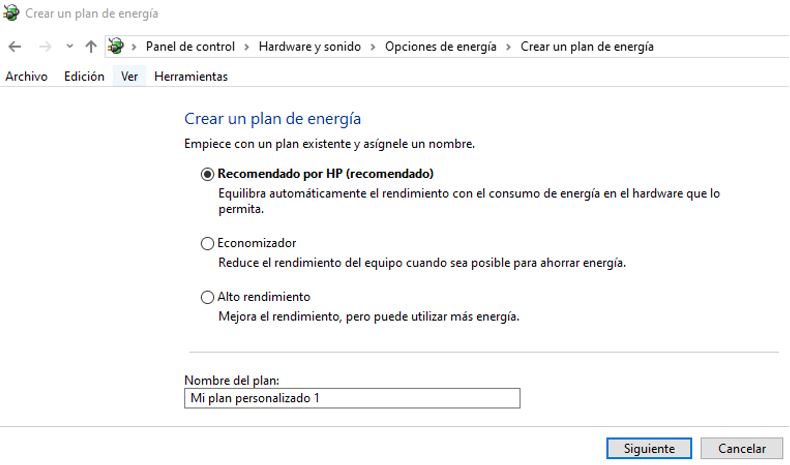The height and width of the screenshot is (465, 790).
Task: Open the Archivo menu
Action: tap(26, 76)
